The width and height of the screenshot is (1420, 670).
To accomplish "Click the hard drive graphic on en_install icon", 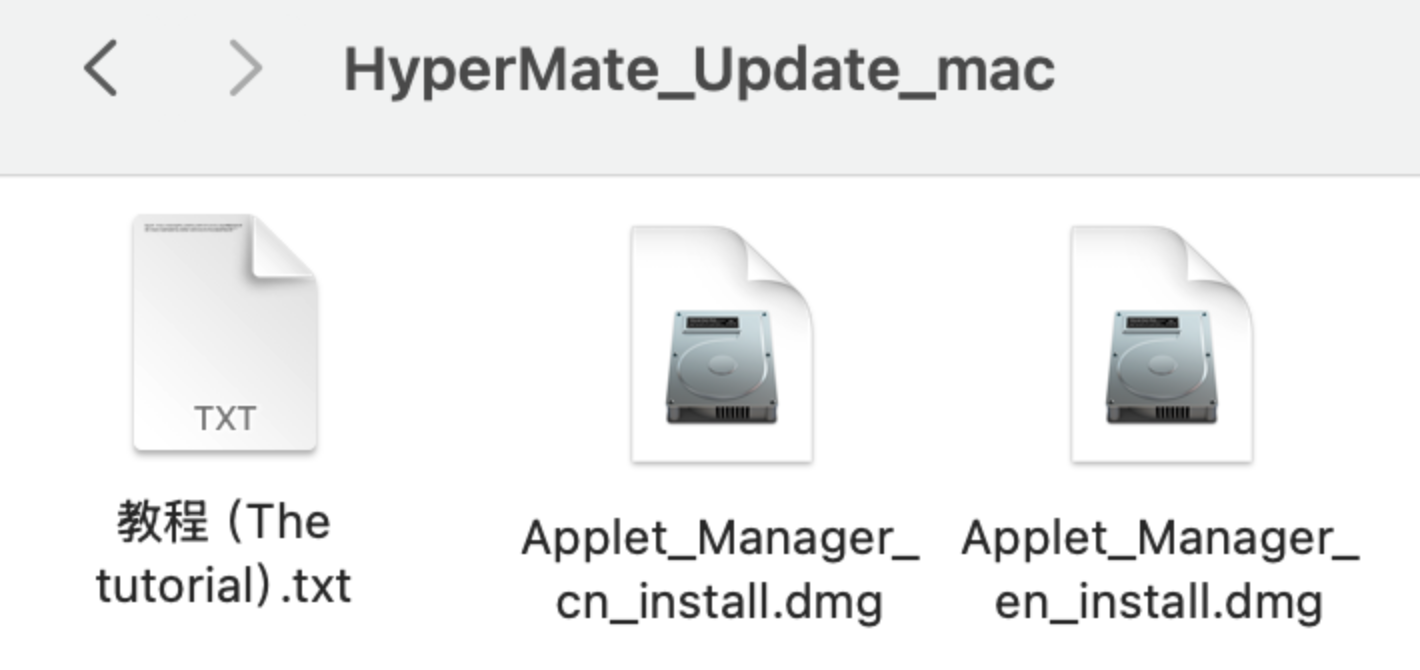I will coord(1161,368).
